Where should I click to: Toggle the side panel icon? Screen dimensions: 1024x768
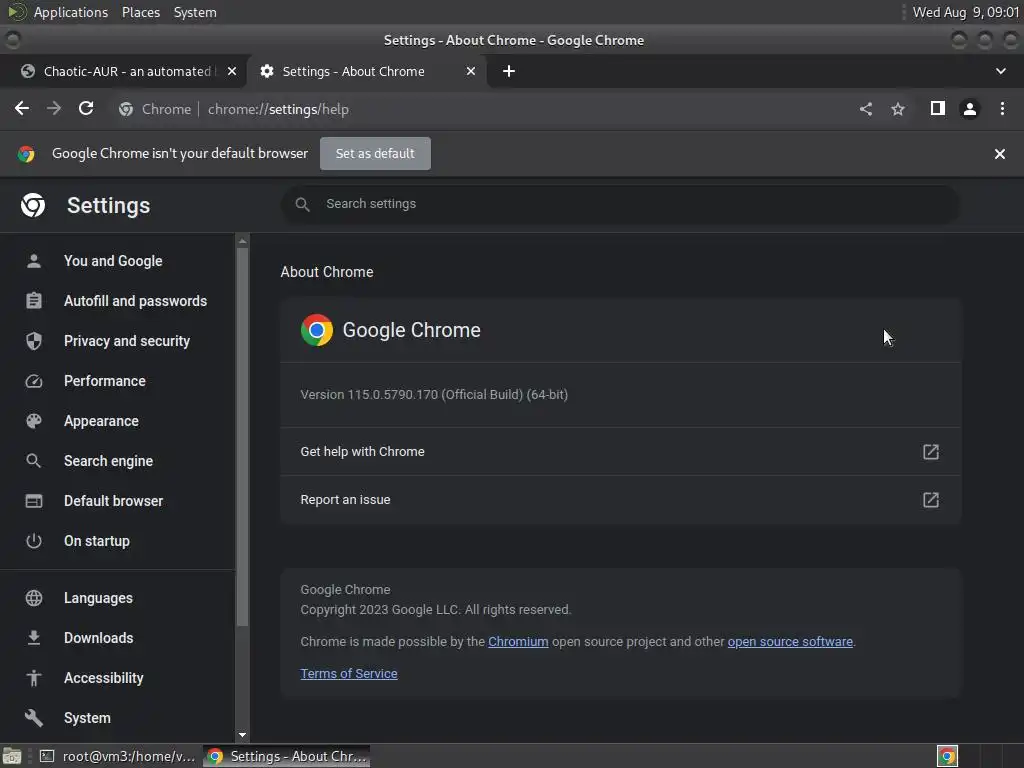click(938, 108)
